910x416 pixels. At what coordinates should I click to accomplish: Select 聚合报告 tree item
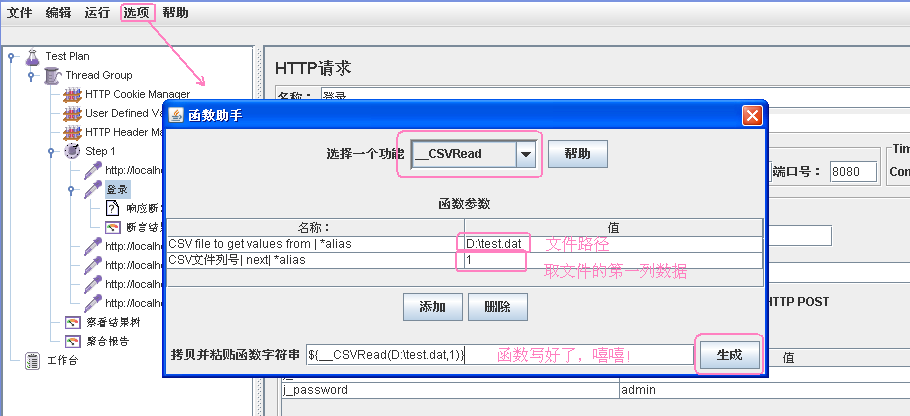pyautogui.click(x=107, y=341)
